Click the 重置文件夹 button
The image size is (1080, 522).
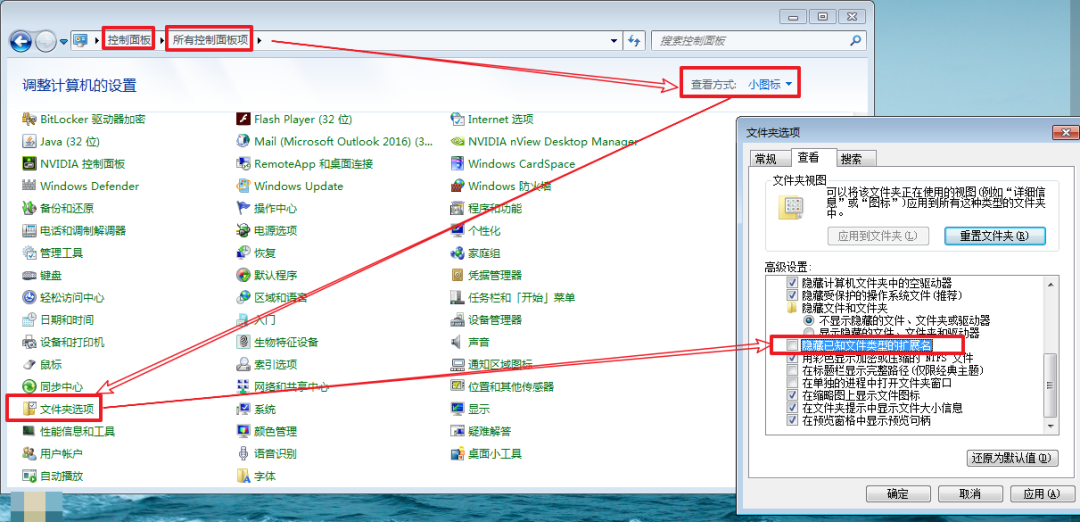click(995, 236)
